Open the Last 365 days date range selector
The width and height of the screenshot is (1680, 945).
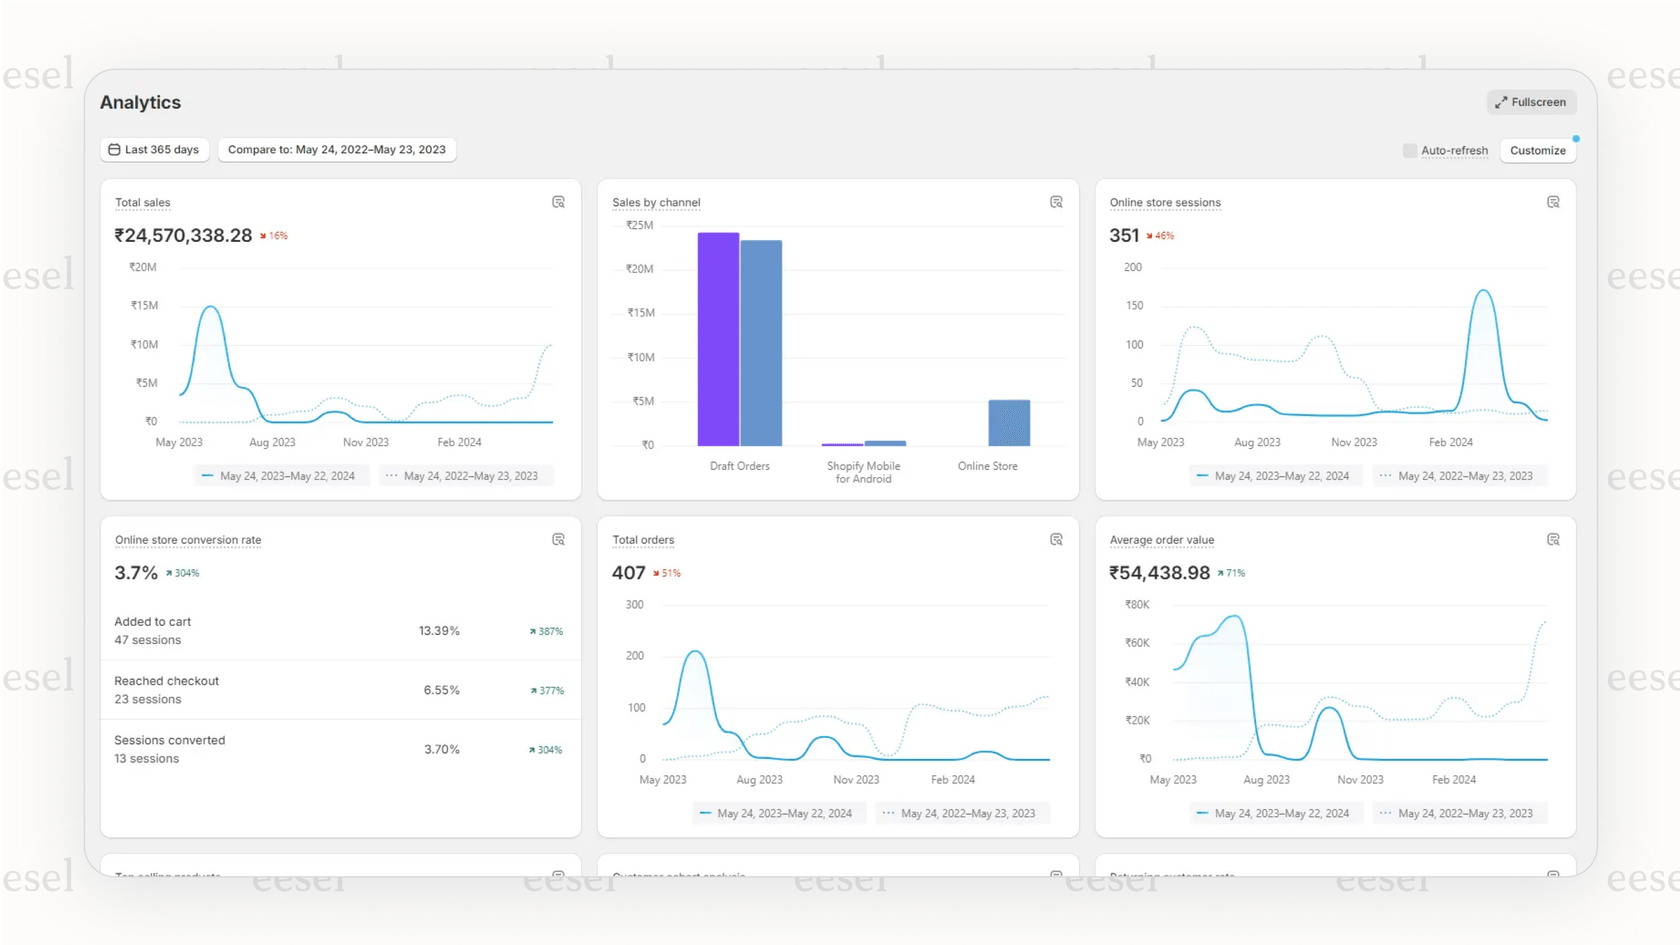pyautogui.click(x=154, y=149)
